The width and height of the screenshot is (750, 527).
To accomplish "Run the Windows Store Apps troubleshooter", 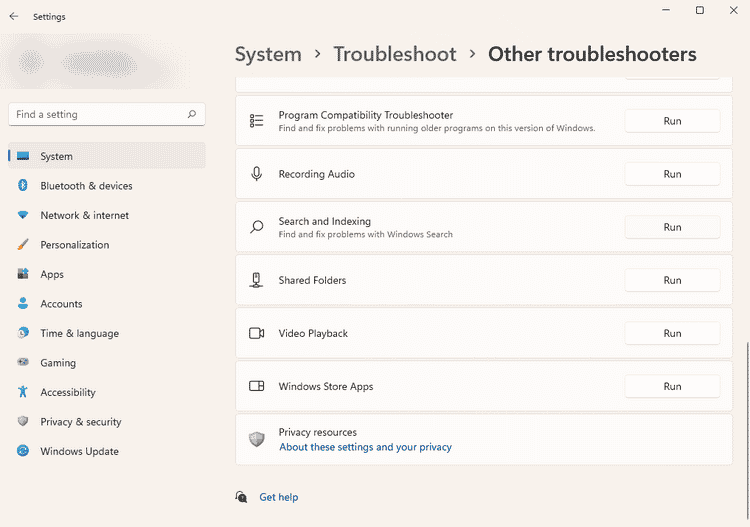I will (672, 386).
